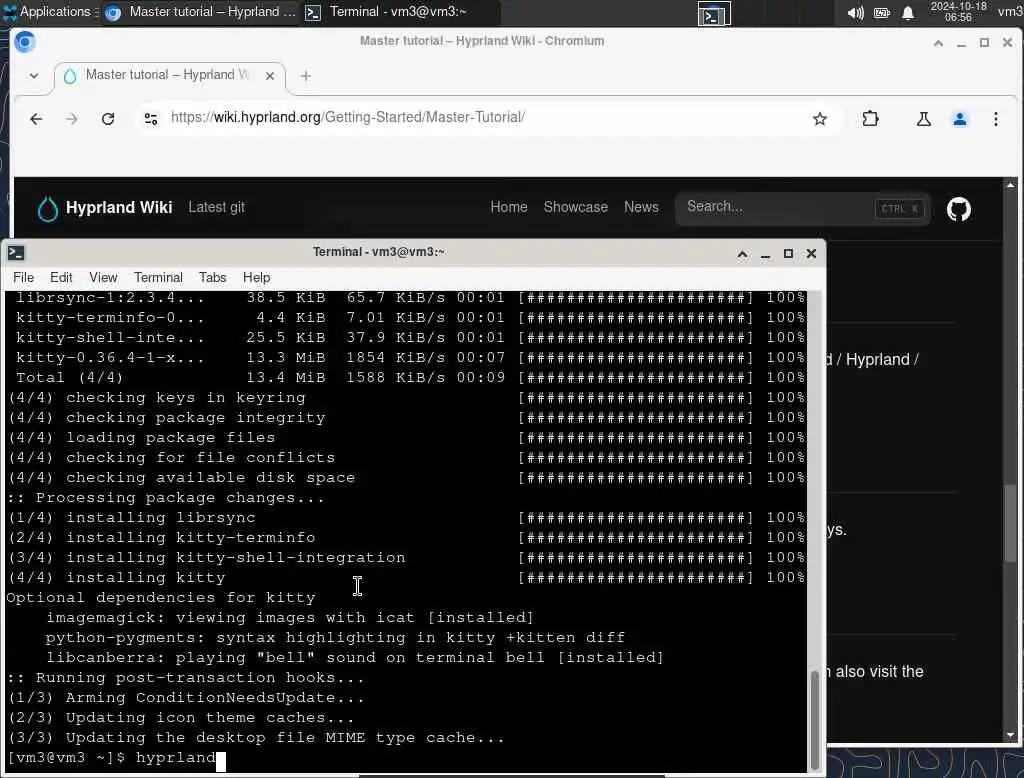1024x778 pixels.
Task: Click the panel clock showing 2024-10-18
Action: tap(958, 12)
